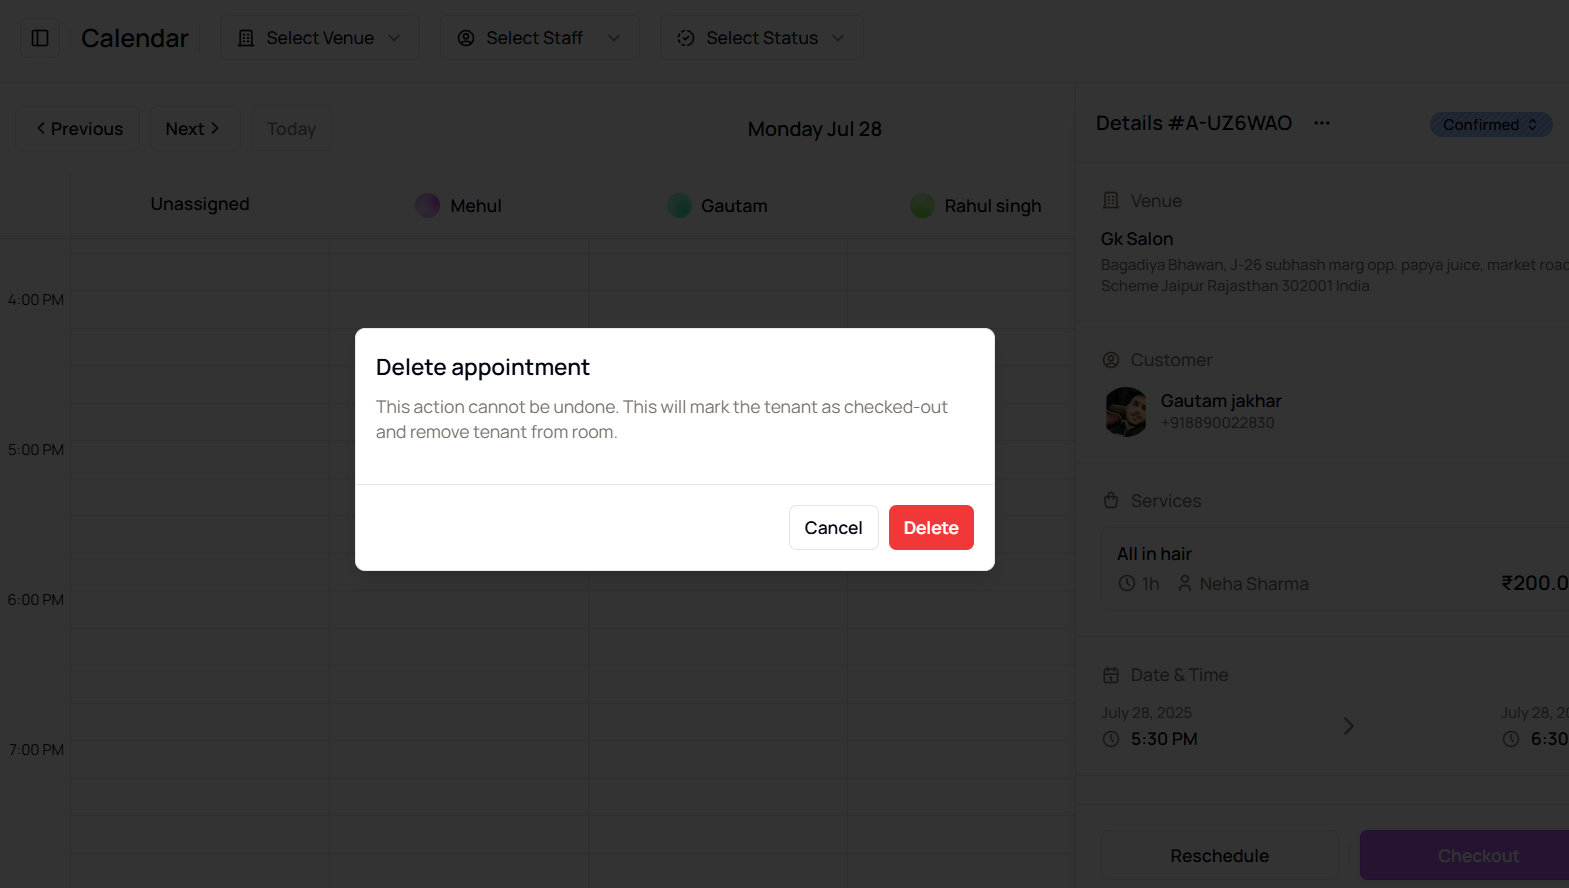Click the 4:00 PM time label
The image size is (1569, 888).
[36, 300]
